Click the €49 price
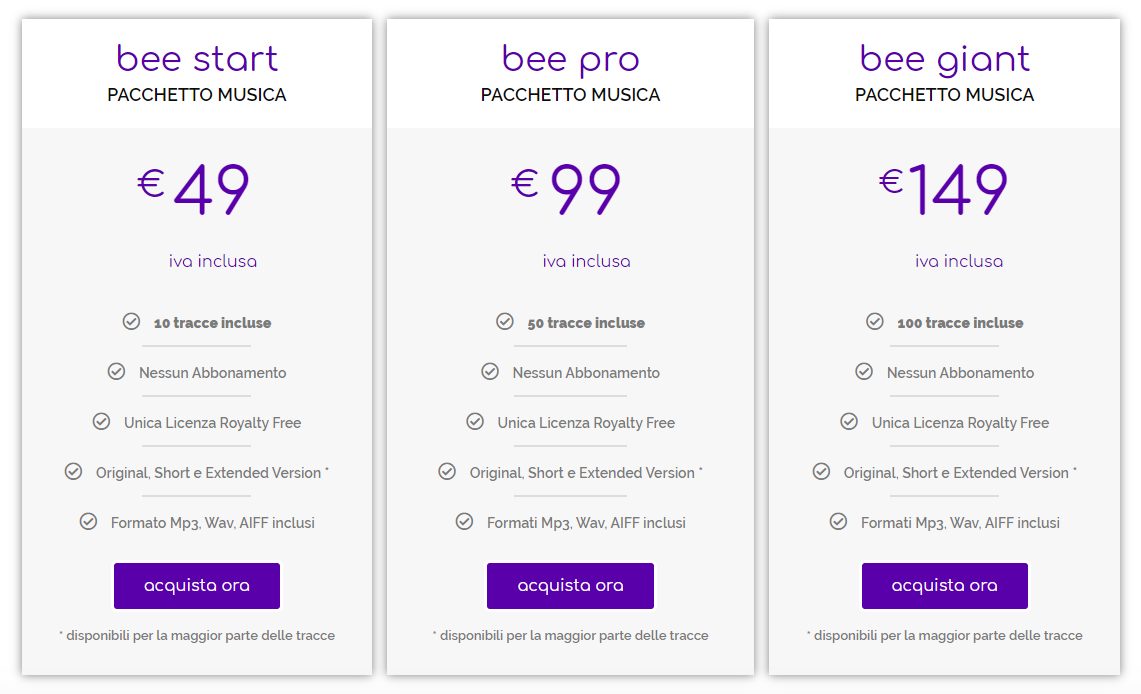 pyautogui.click(x=194, y=189)
